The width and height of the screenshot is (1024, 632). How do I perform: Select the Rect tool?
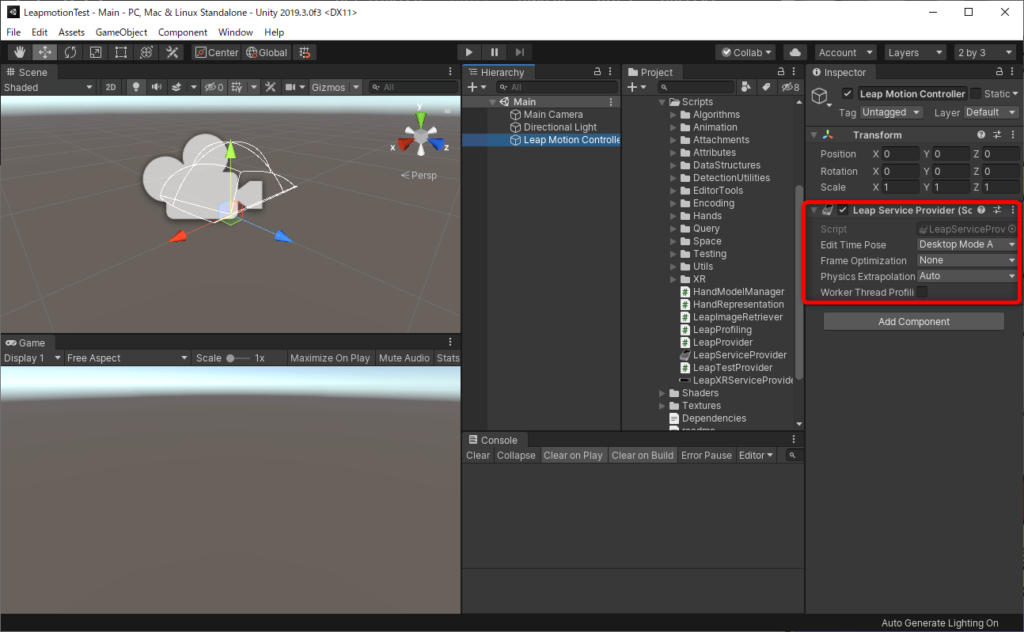pyautogui.click(x=121, y=52)
